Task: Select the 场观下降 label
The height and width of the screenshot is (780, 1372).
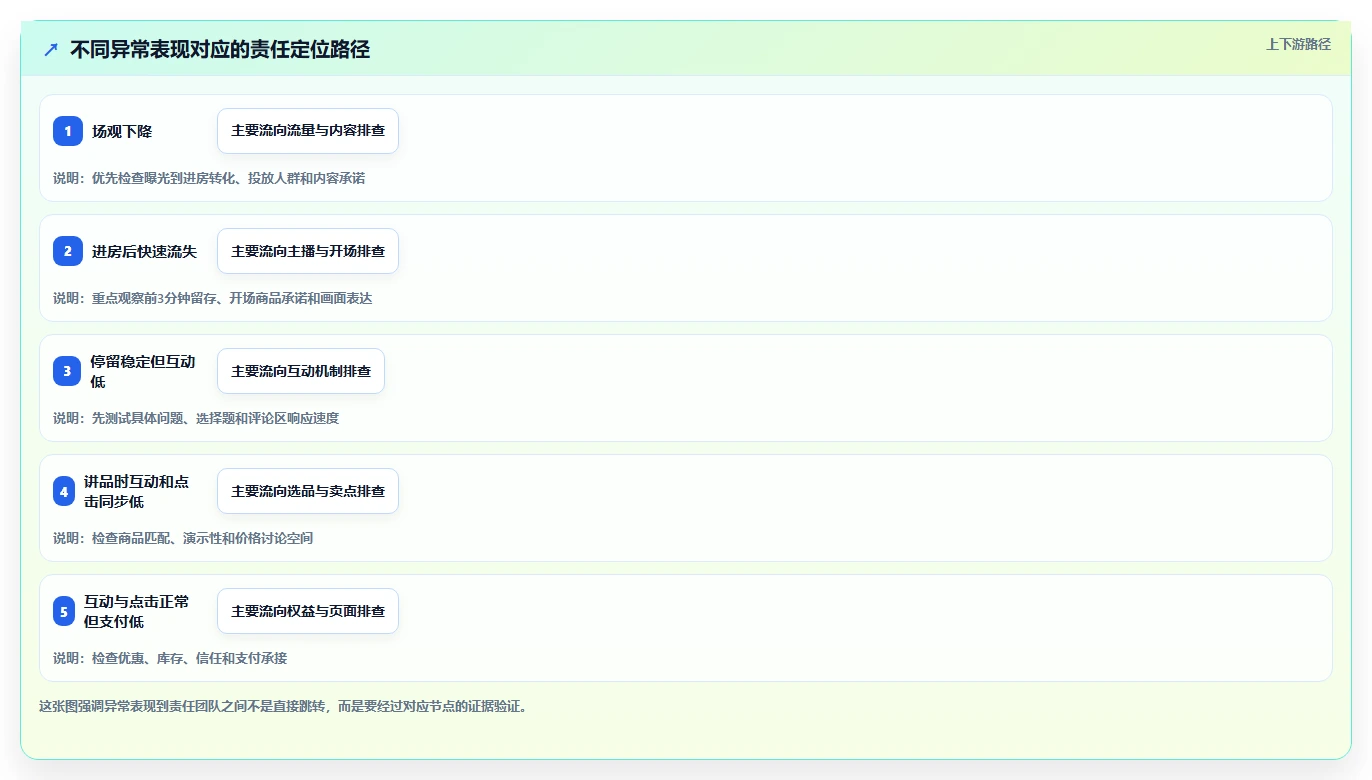Action: coord(122,131)
